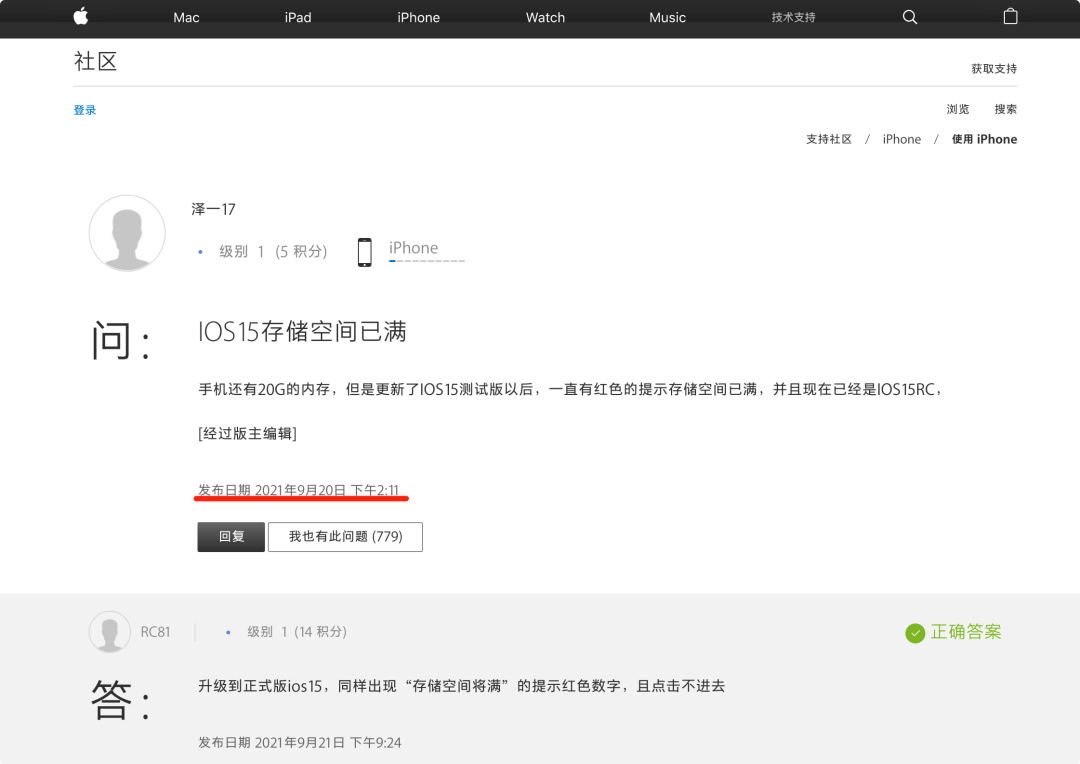The image size is (1080, 764).
Task: Click 泽一17's profile avatar
Action: 127,233
